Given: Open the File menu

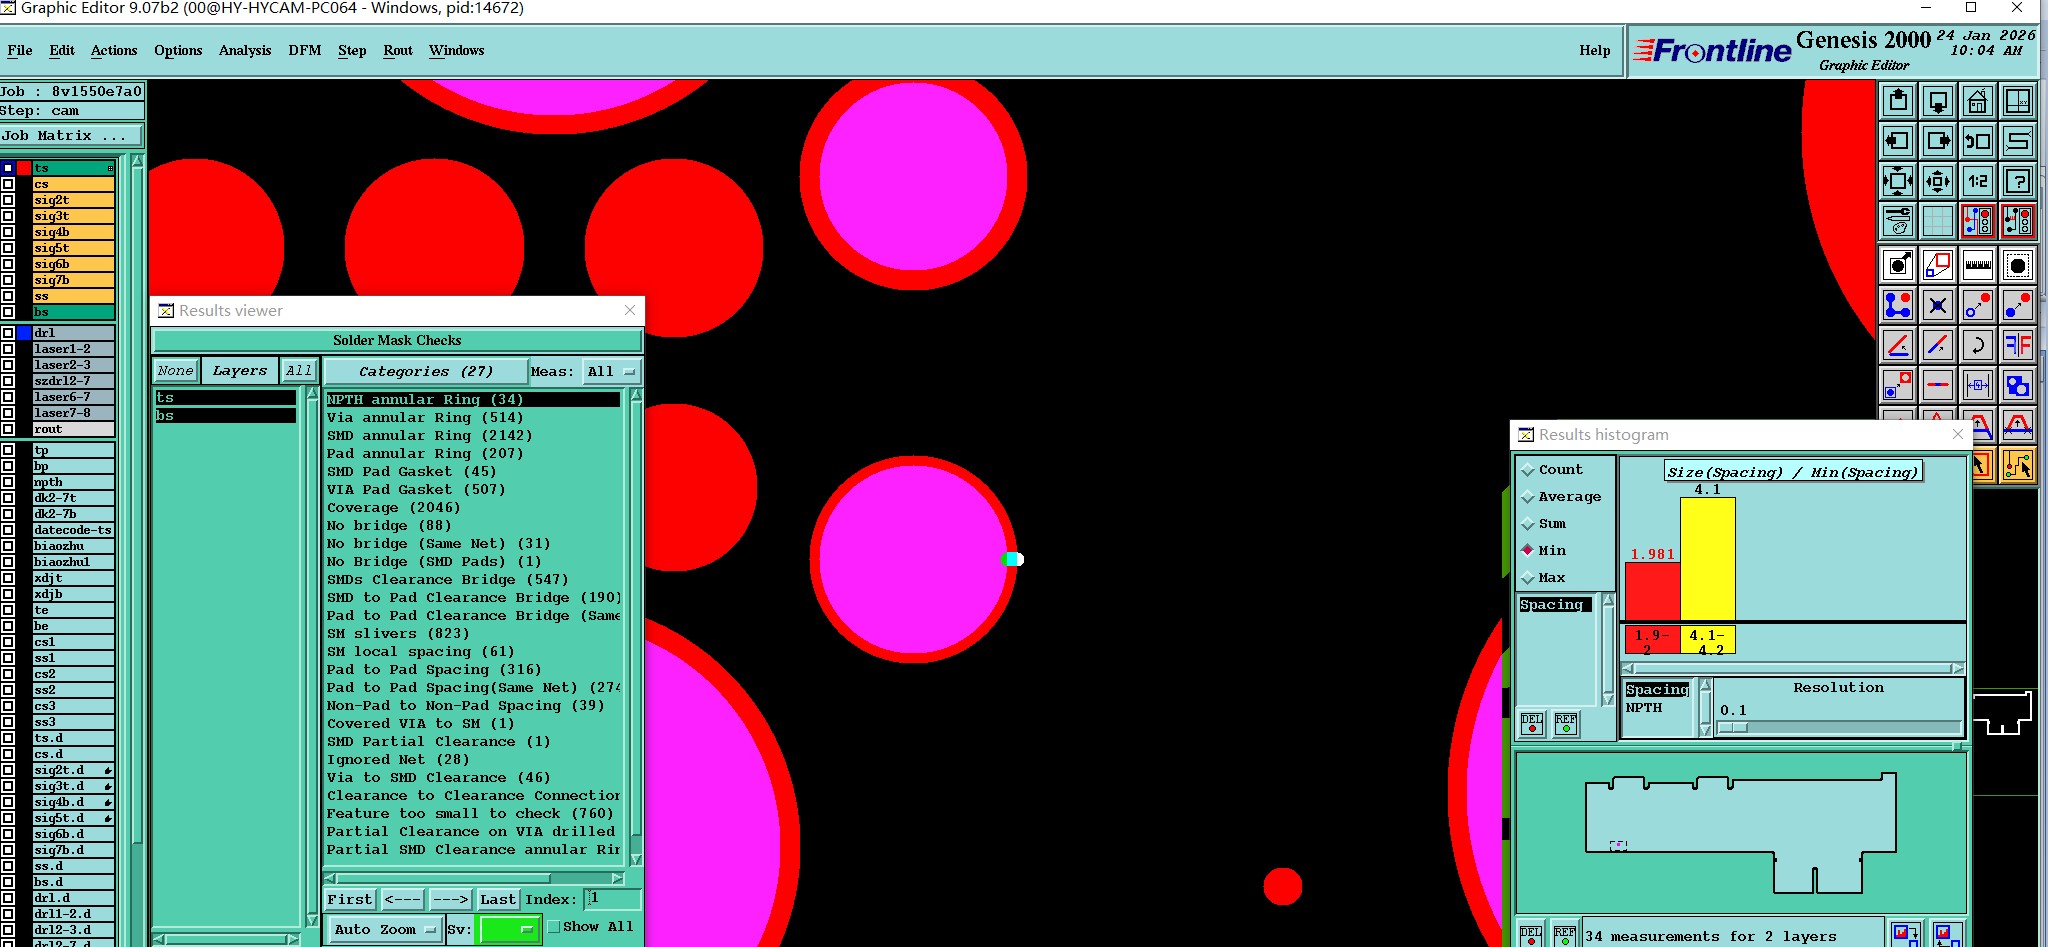Looking at the screenshot, I should [x=20, y=50].
